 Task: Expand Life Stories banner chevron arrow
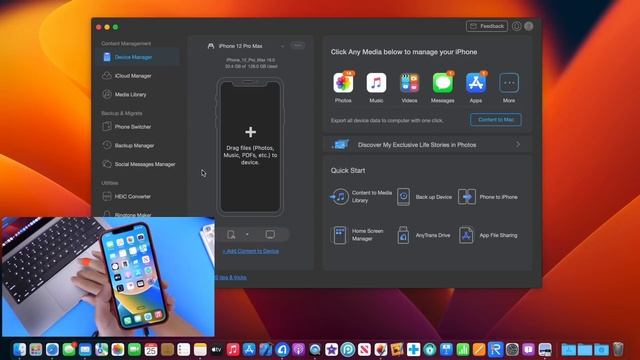[x=518, y=144]
